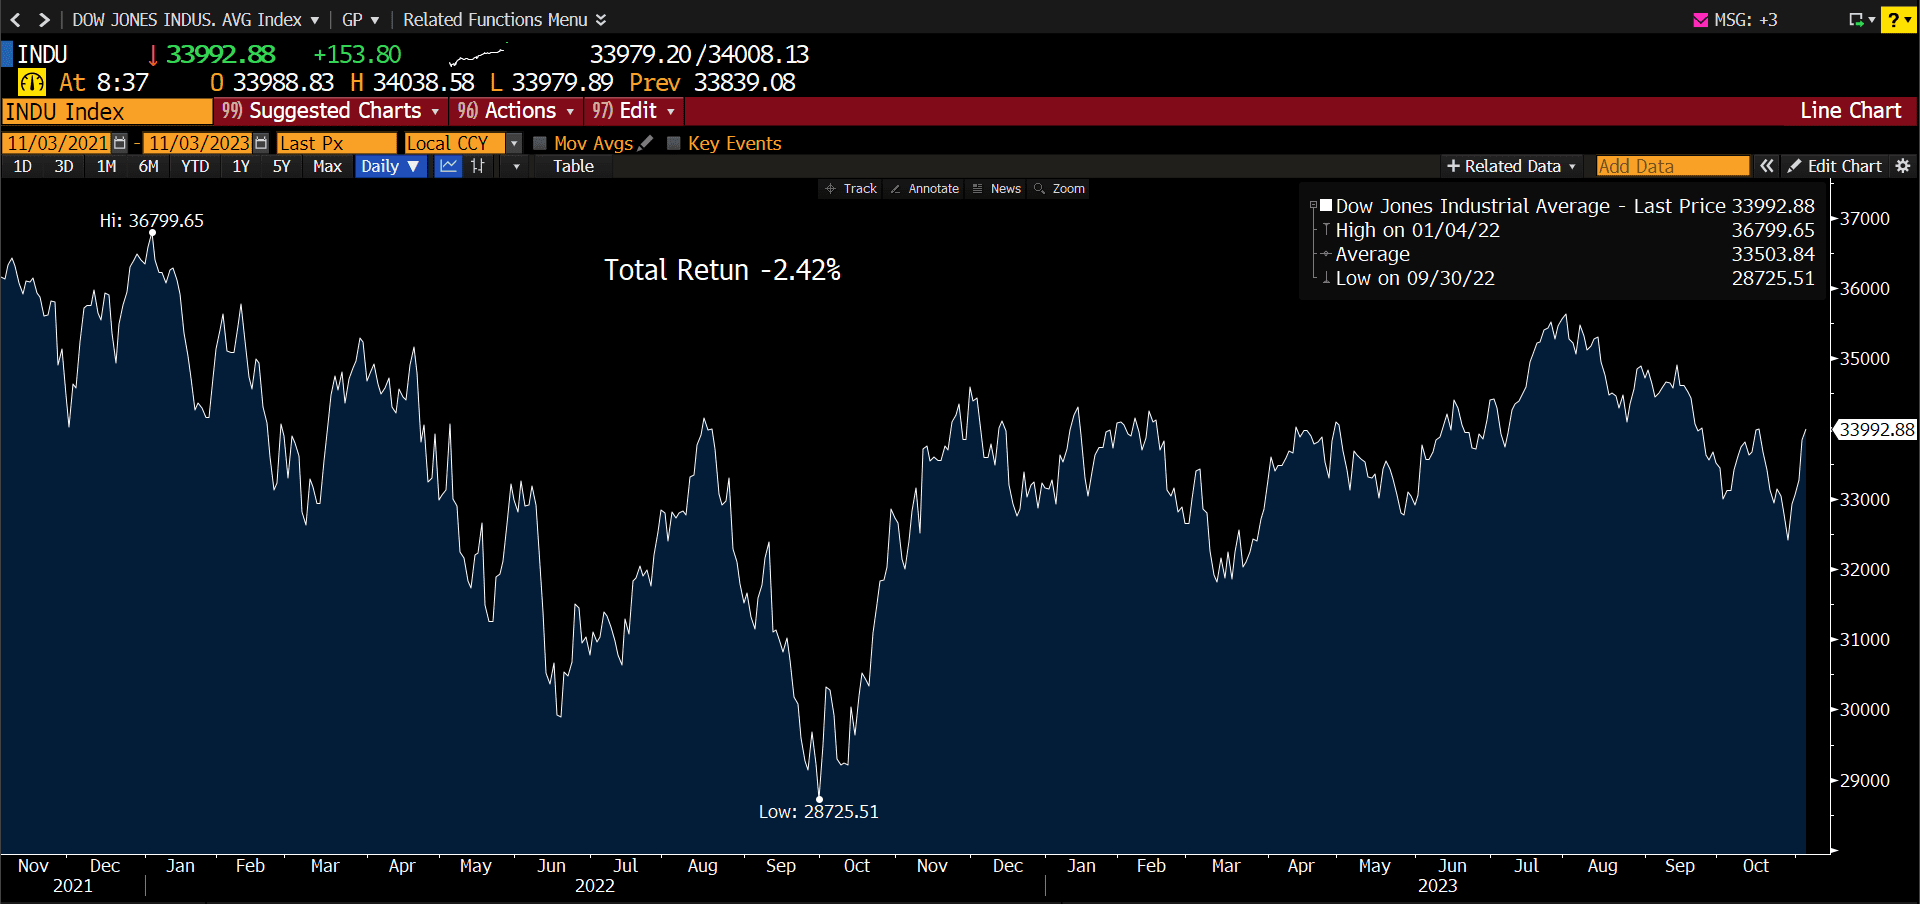This screenshot has height=904, width=1920.
Task: Open the Actions dropdown
Action: [x=516, y=111]
